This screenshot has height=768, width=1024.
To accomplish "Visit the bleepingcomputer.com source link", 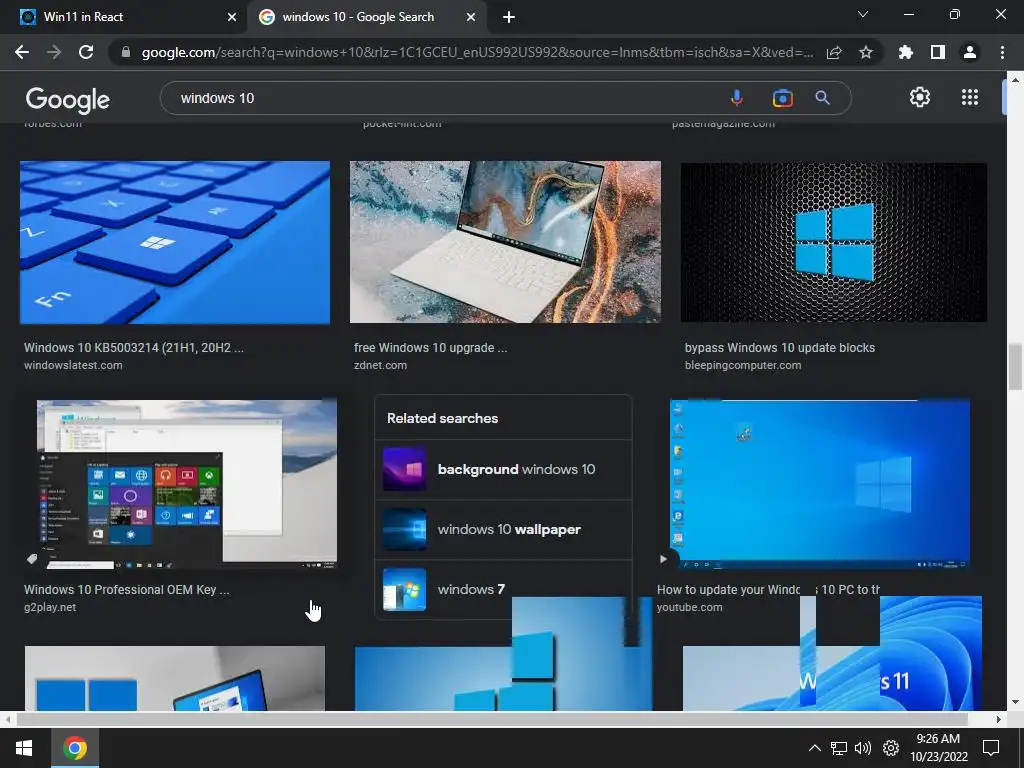I will (743, 365).
